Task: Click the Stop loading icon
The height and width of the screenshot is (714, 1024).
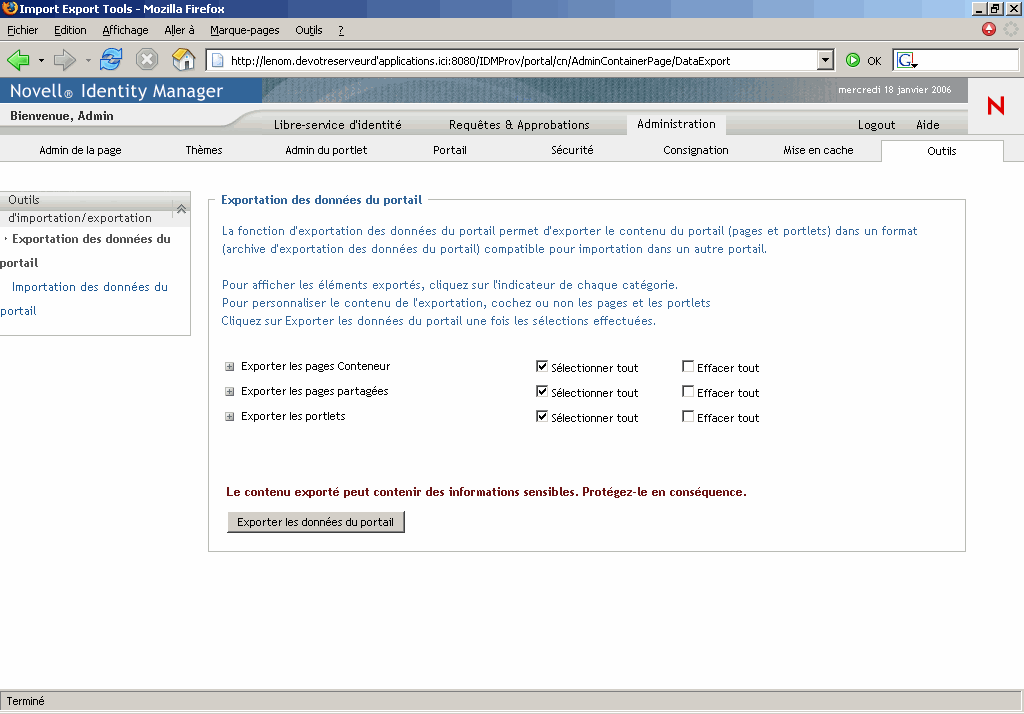Action: click(147, 60)
